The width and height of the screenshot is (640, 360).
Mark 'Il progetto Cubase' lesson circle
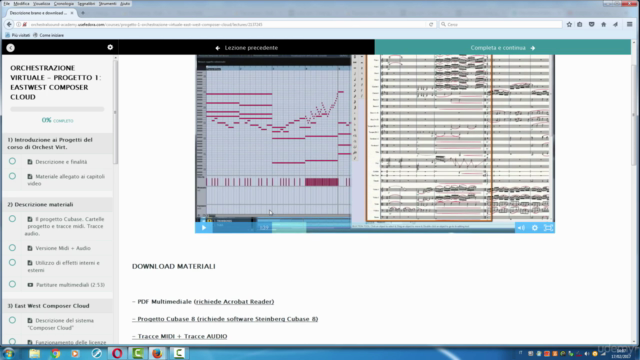point(13,219)
